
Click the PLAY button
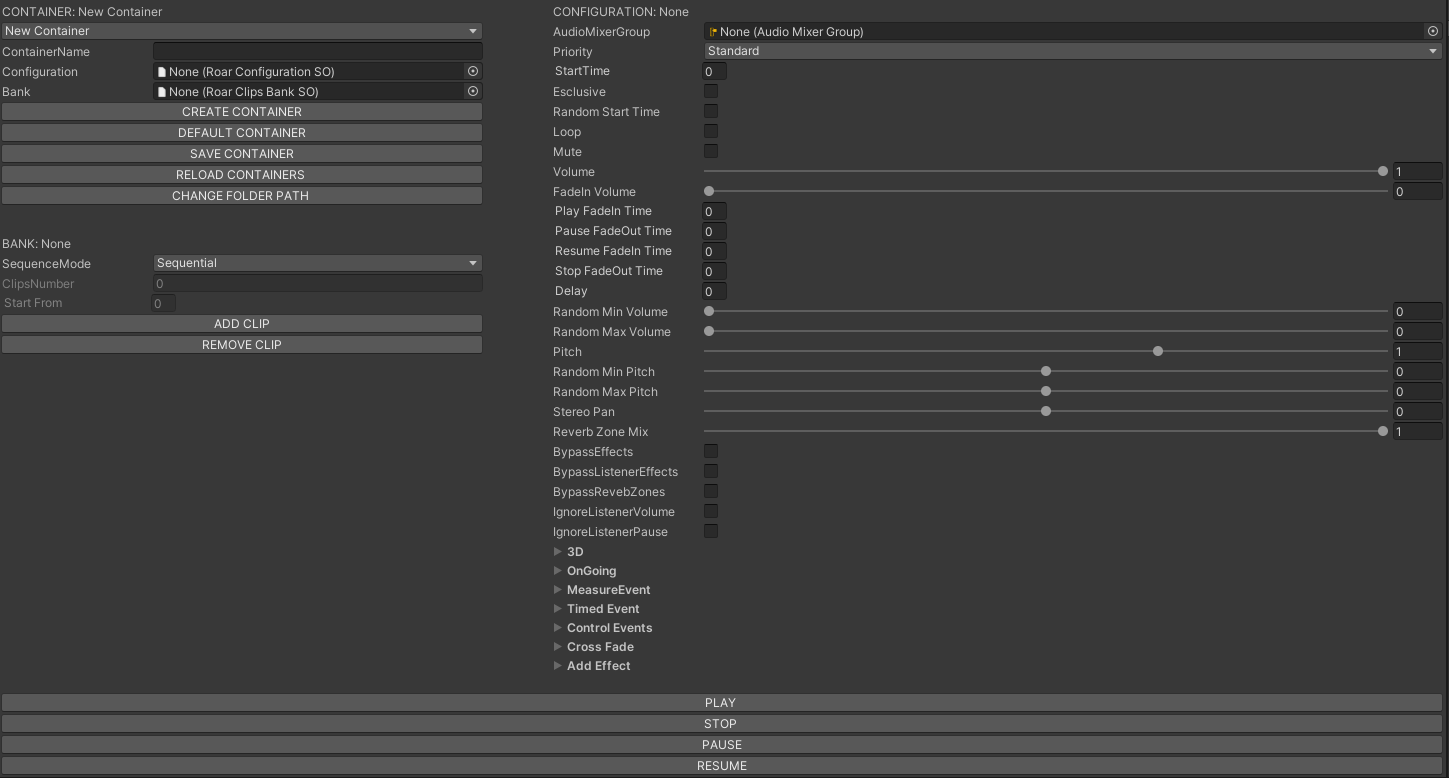[720, 702]
